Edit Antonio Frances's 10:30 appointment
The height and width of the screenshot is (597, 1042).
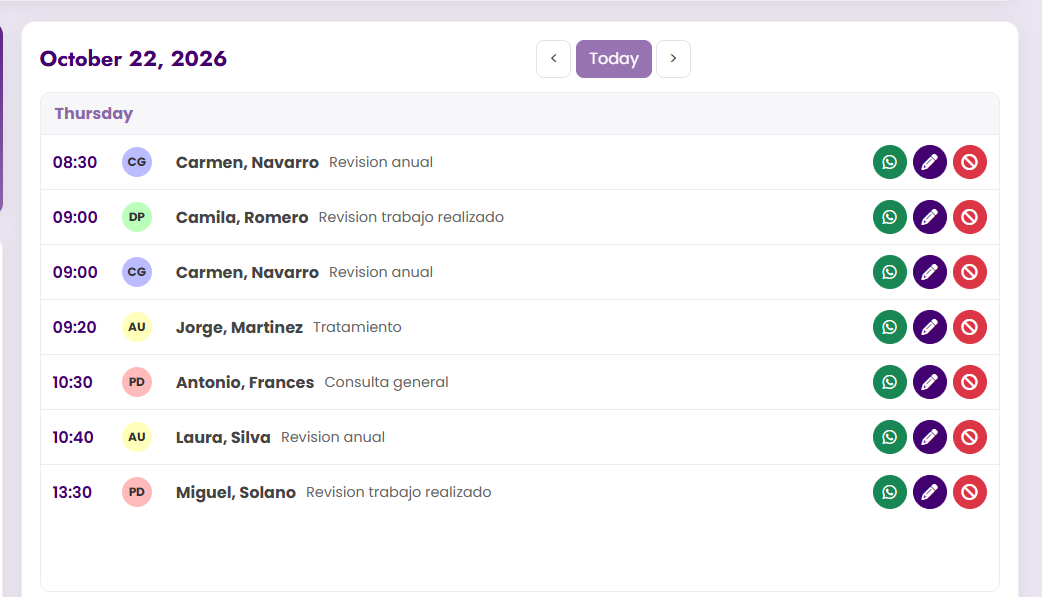coord(930,382)
